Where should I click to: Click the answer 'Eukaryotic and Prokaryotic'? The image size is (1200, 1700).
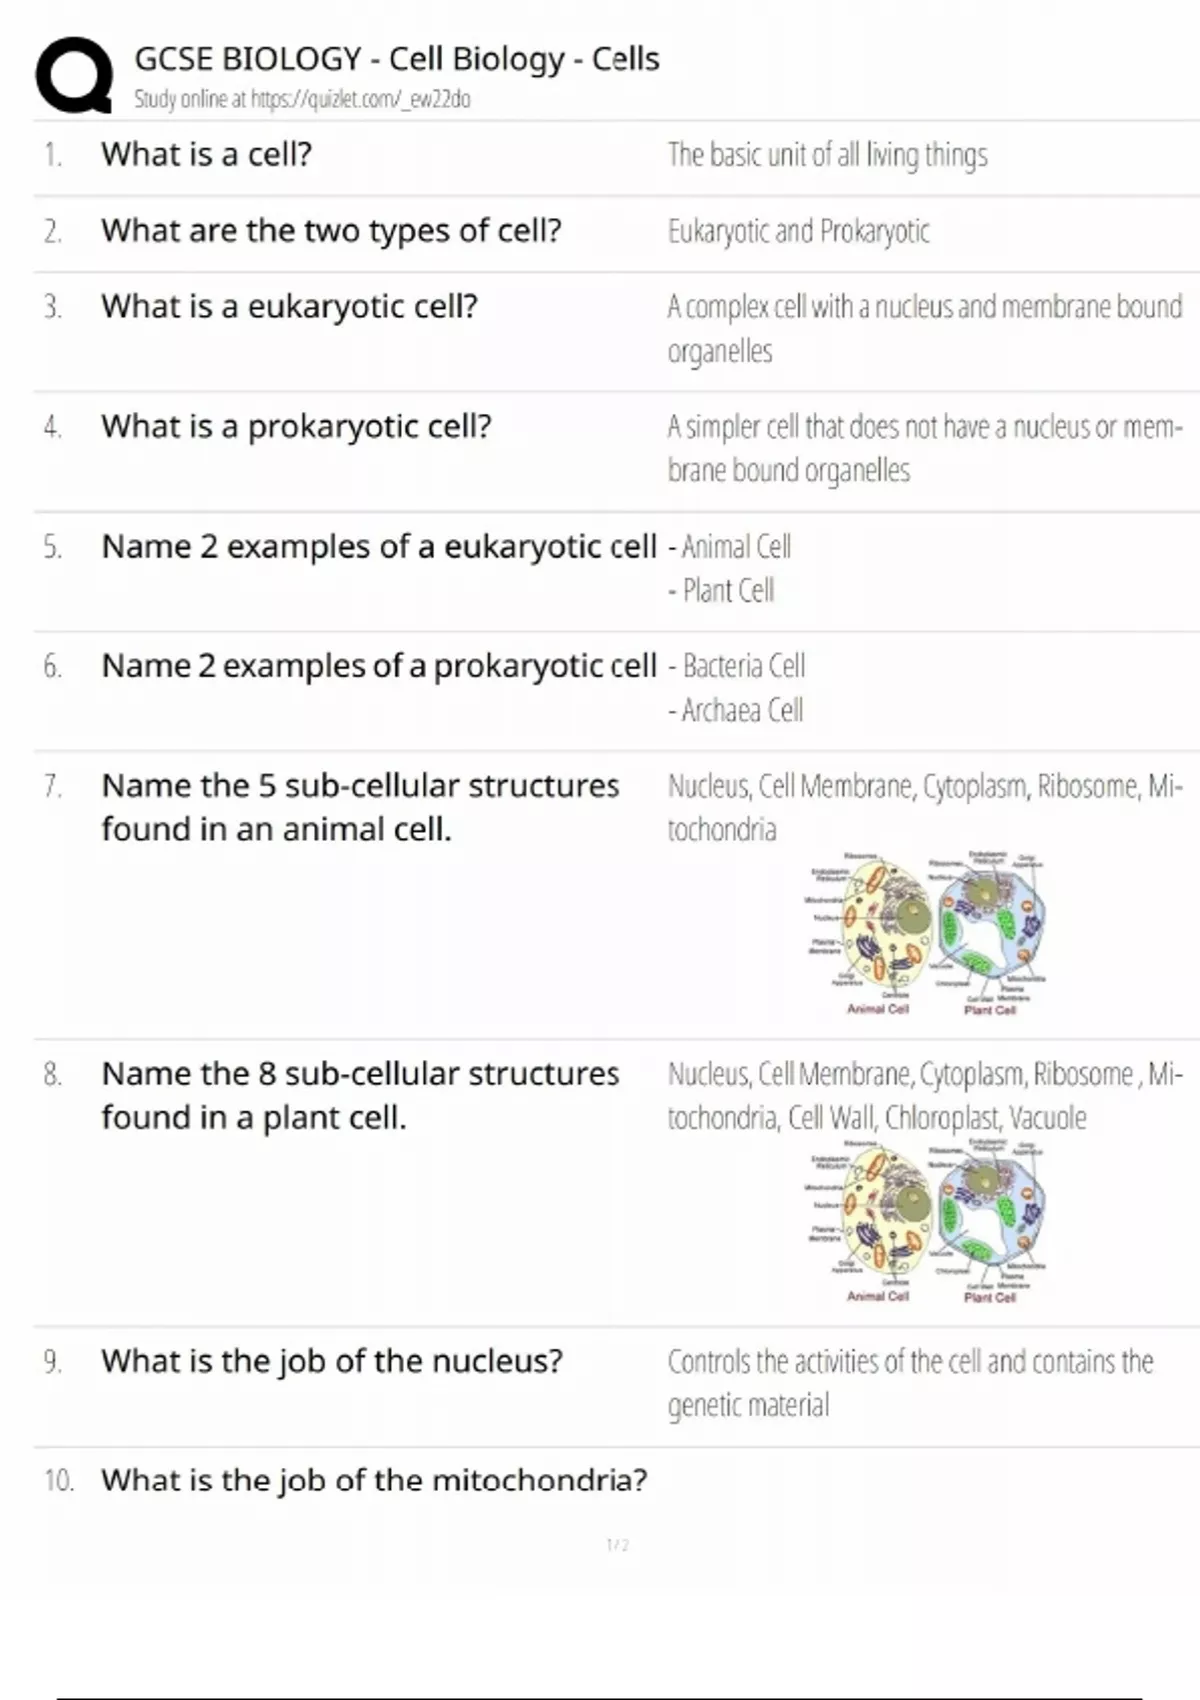click(x=798, y=231)
